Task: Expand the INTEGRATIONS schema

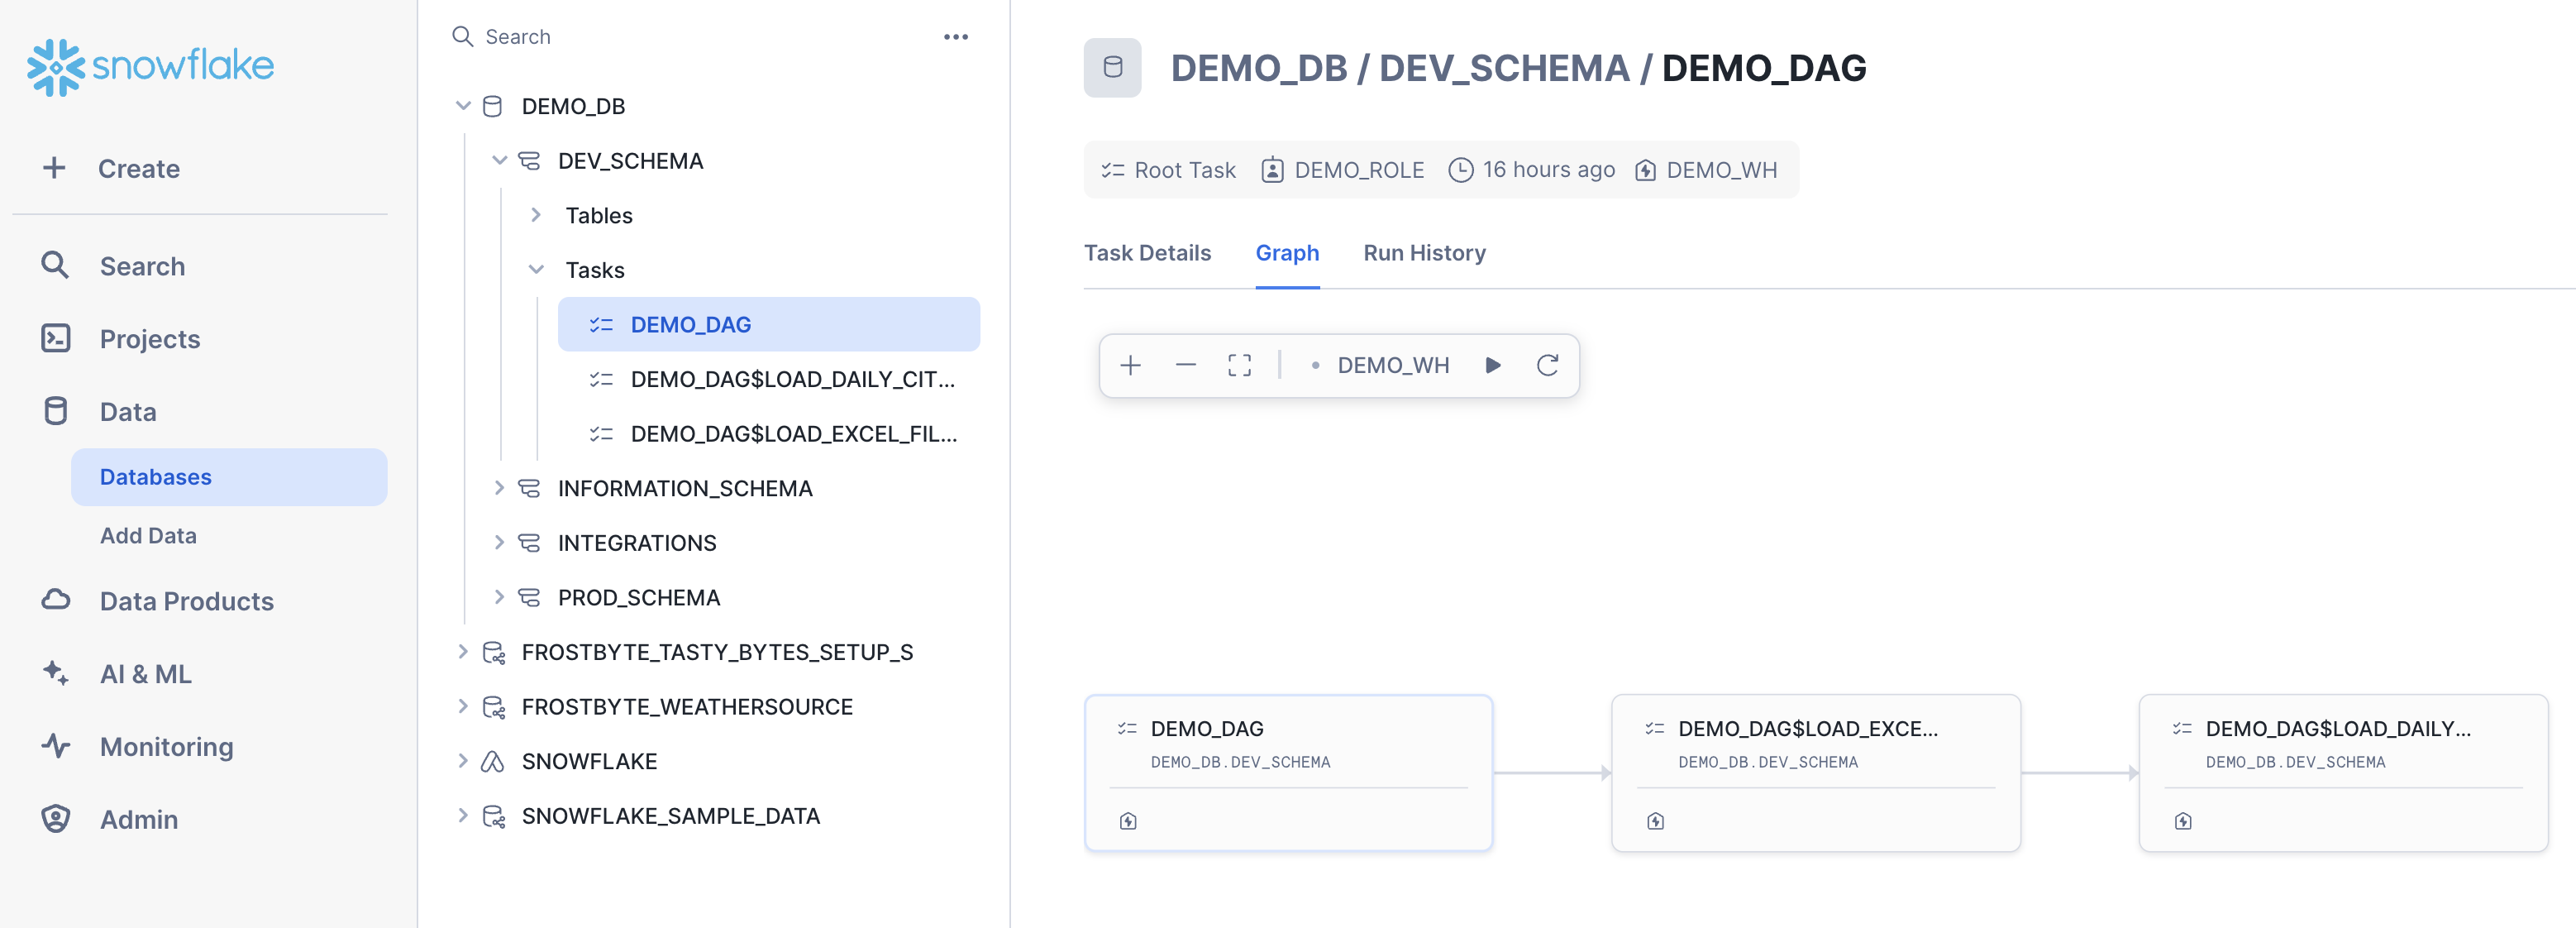Action: [499, 543]
